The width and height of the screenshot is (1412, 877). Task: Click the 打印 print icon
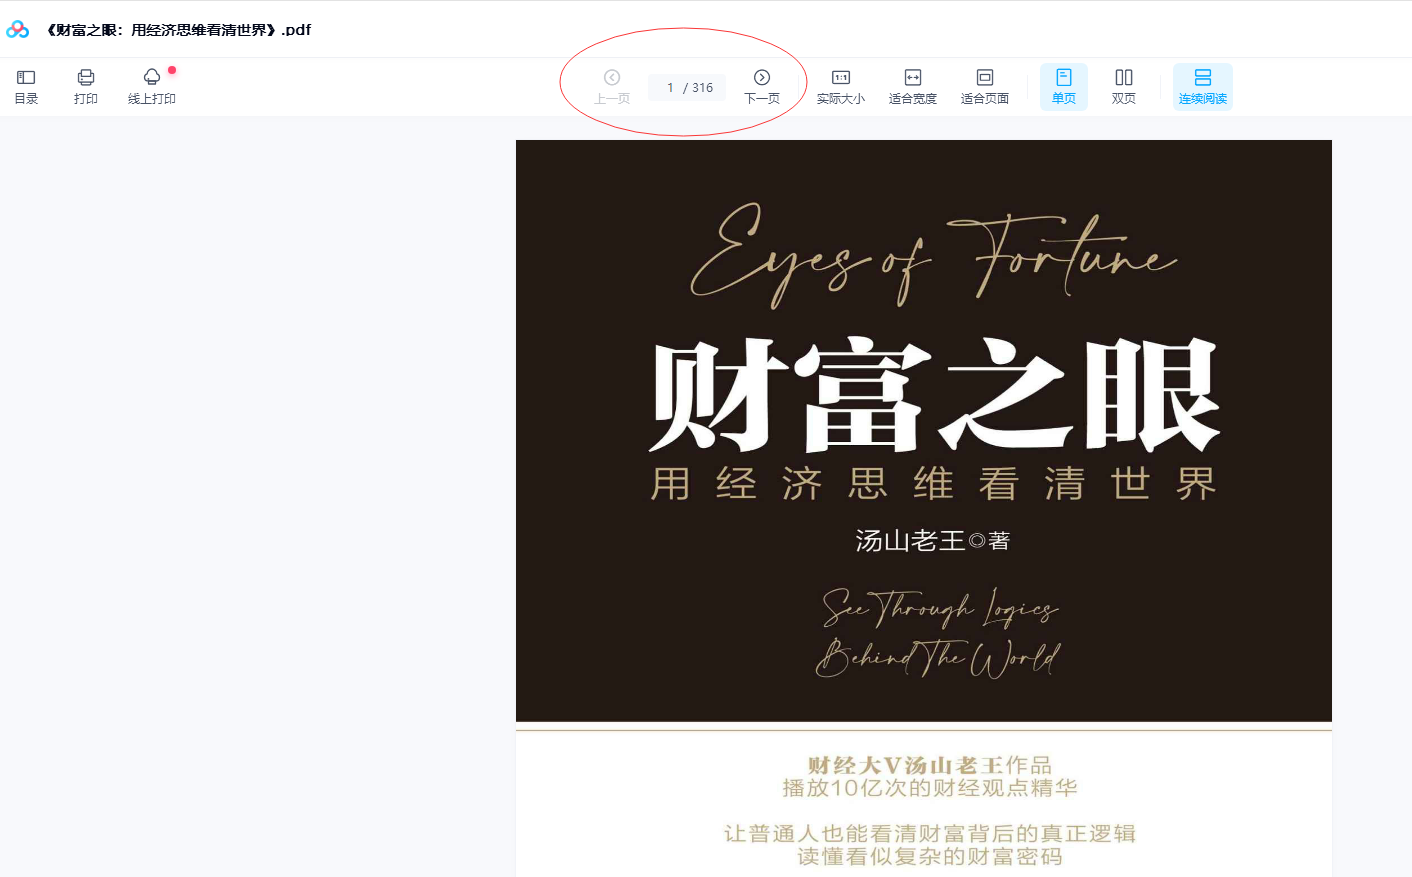point(86,86)
